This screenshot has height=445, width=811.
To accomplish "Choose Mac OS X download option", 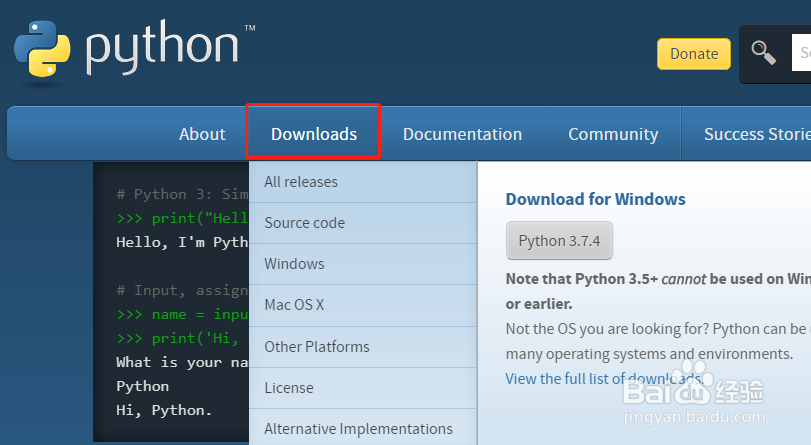I will 363,305.
